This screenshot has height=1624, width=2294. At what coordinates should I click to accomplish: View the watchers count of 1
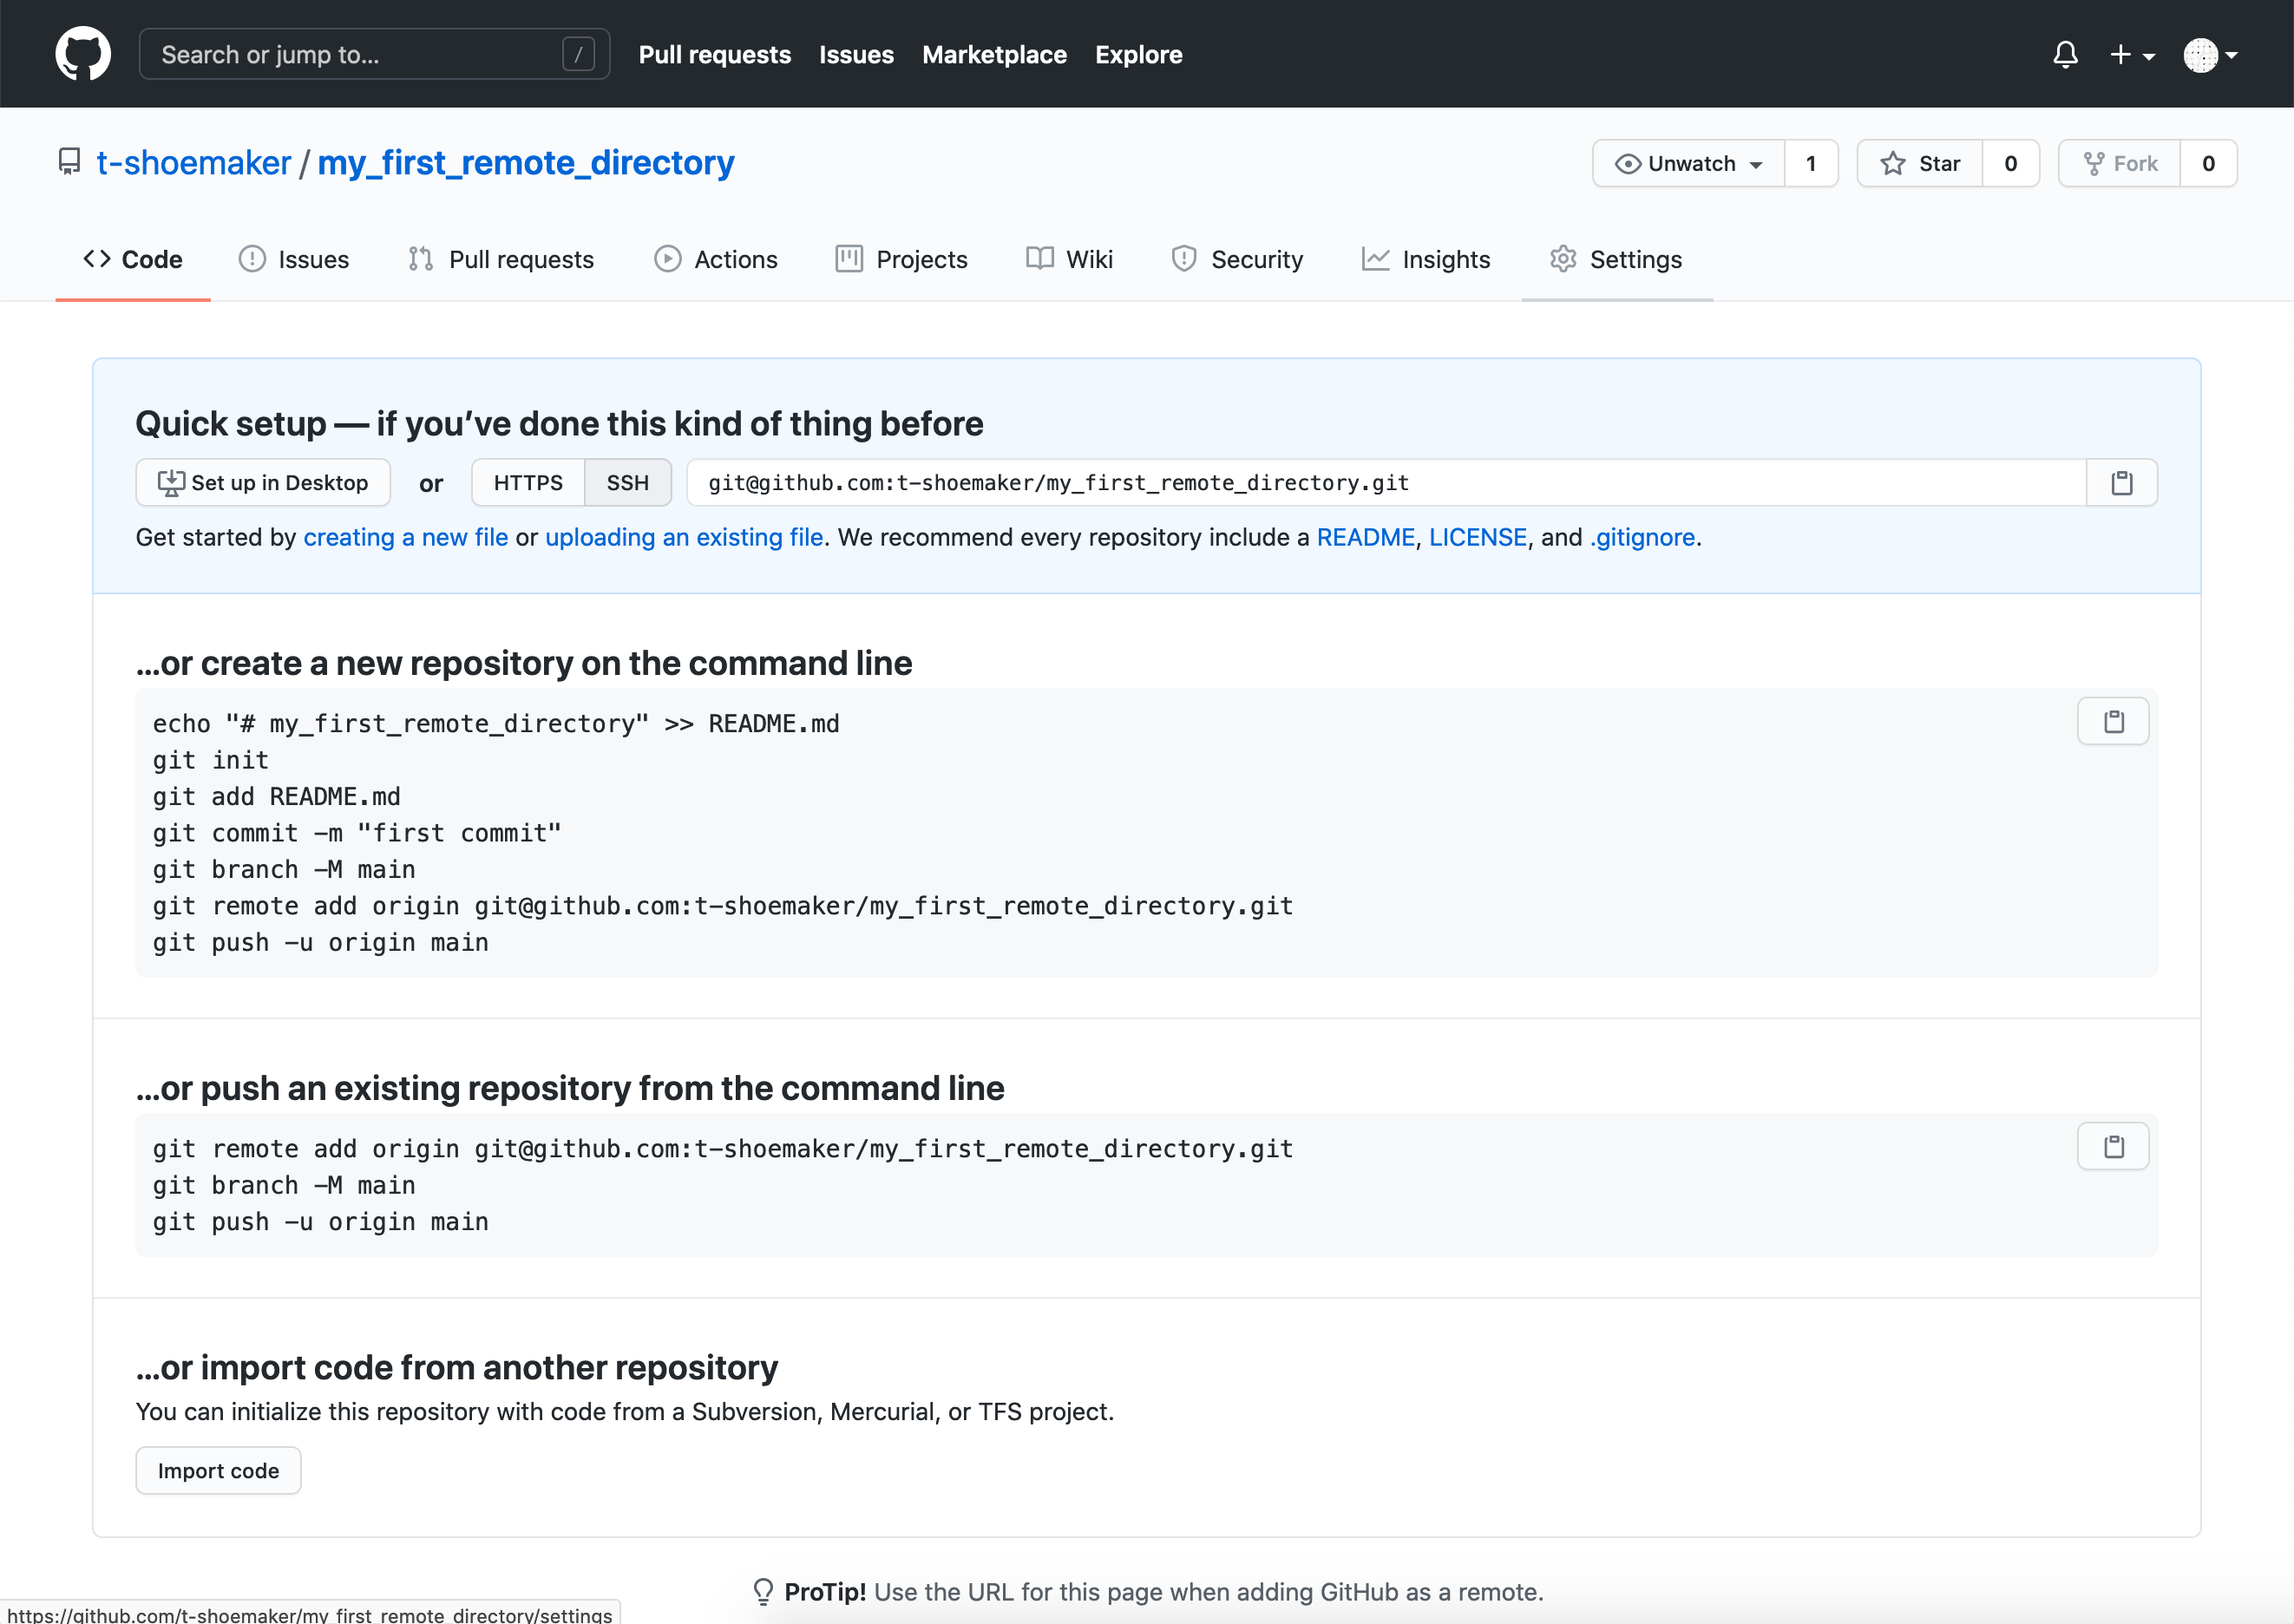click(1810, 163)
